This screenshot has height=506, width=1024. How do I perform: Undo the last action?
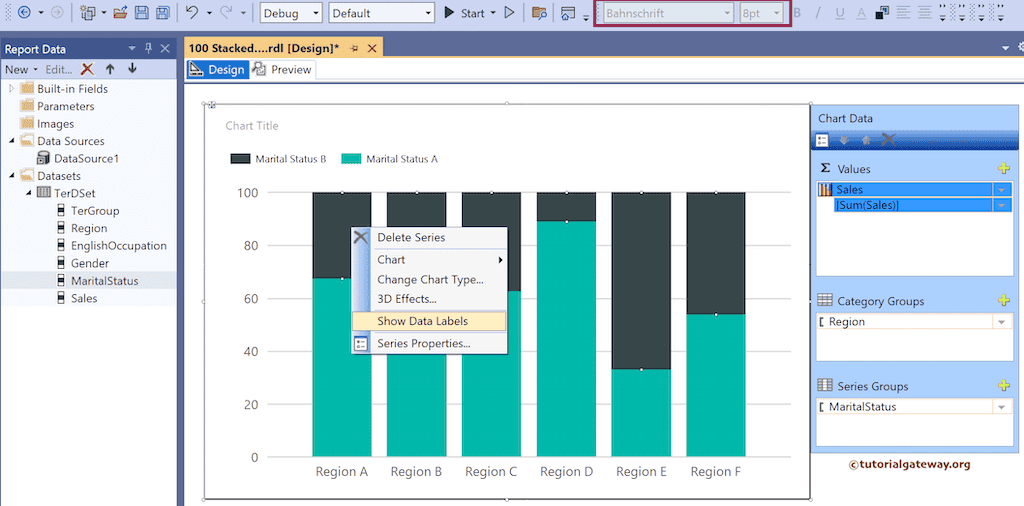[191, 12]
